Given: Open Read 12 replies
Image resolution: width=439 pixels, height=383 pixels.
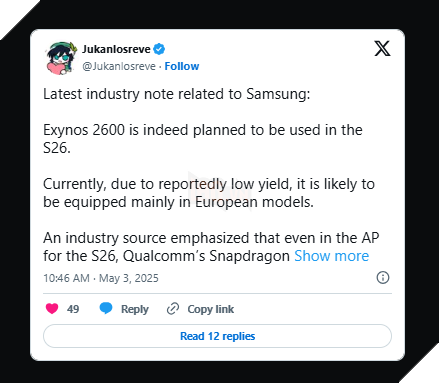Looking at the screenshot, I should (217, 336).
